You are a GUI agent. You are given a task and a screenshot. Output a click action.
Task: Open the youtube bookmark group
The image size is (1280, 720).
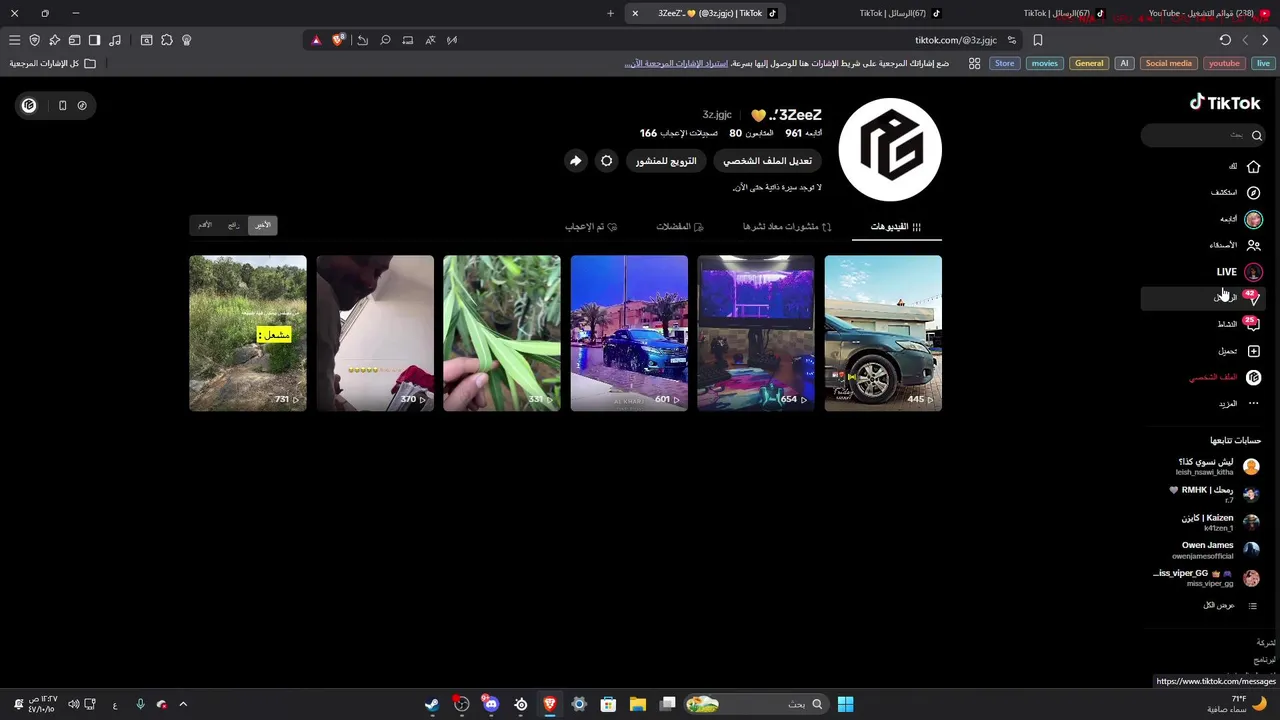coord(1224,63)
